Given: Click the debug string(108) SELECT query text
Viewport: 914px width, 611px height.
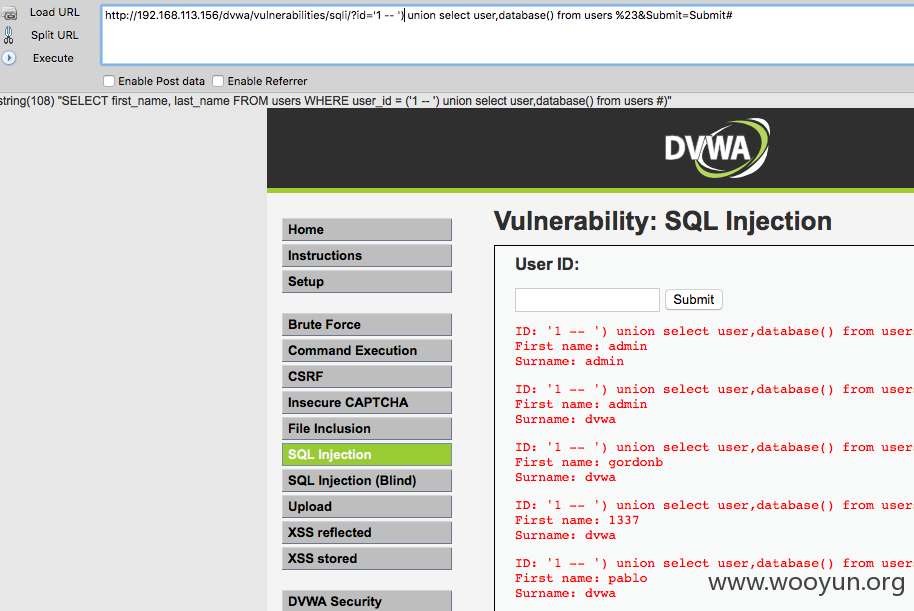Looking at the screenshot, I should [x=335, y=101].
